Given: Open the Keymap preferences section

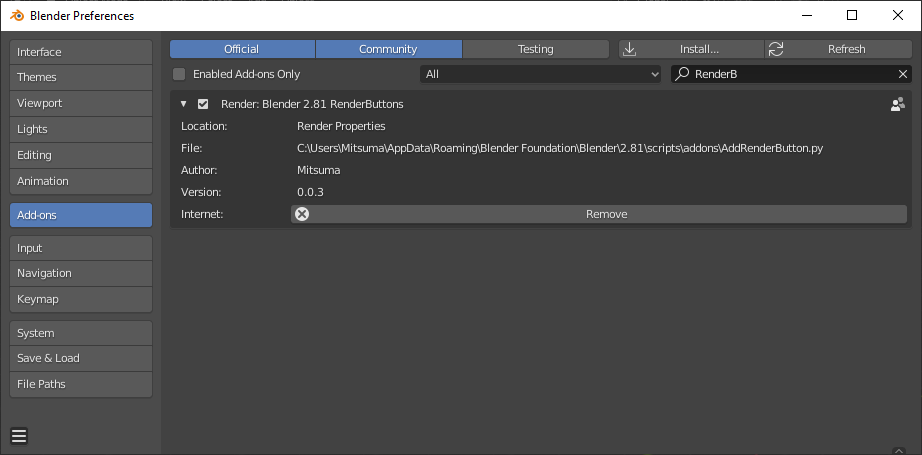Looking at the screenshot, I should (x=81, y=299).
